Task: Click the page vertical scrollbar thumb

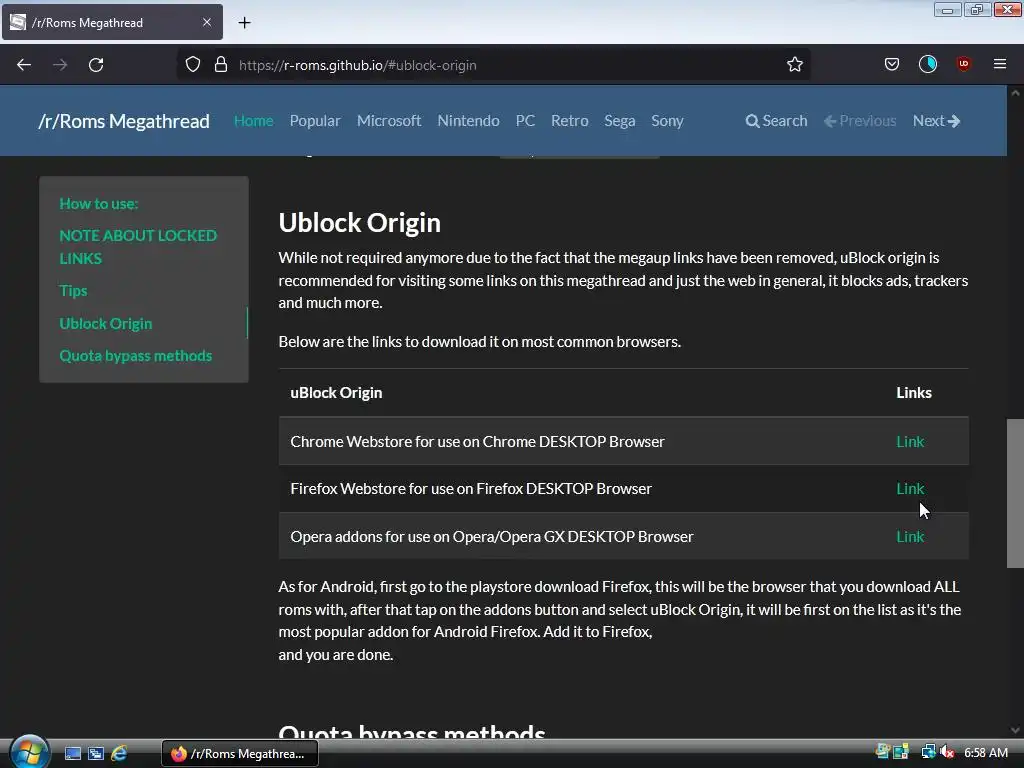Action: pyautogui.click(x=1015, y=493)
